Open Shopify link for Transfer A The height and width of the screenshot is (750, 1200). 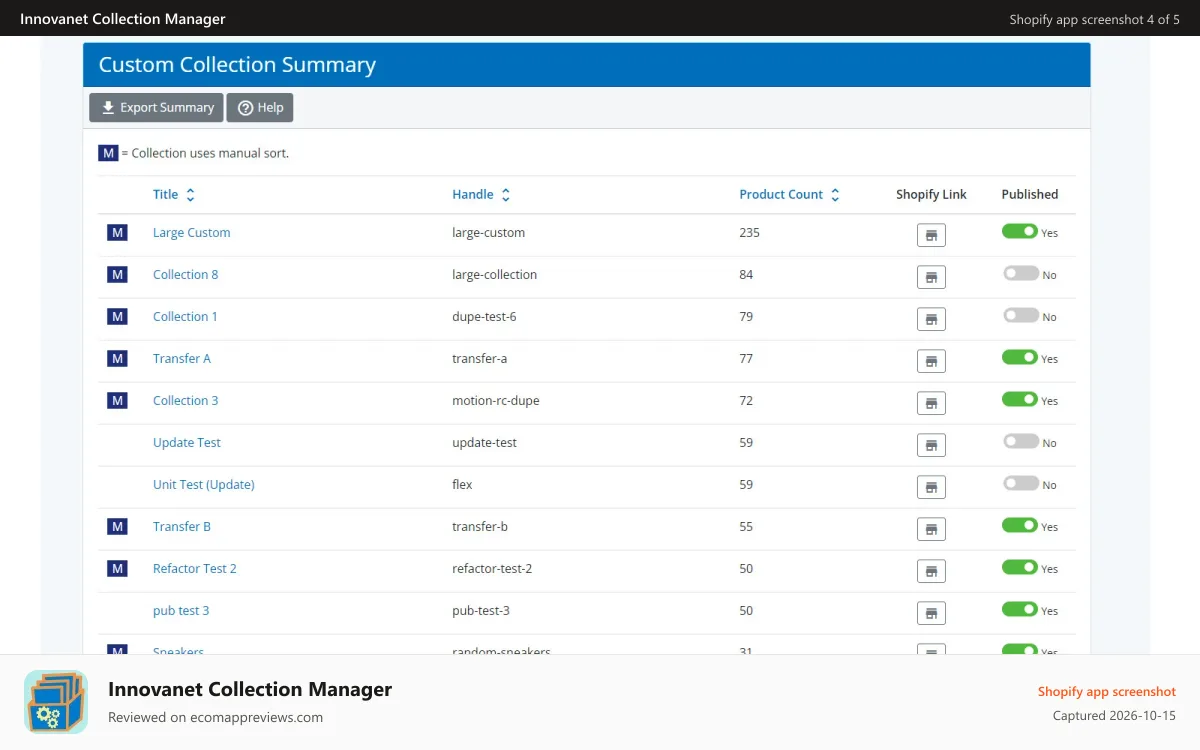click(x=931, y=361)
